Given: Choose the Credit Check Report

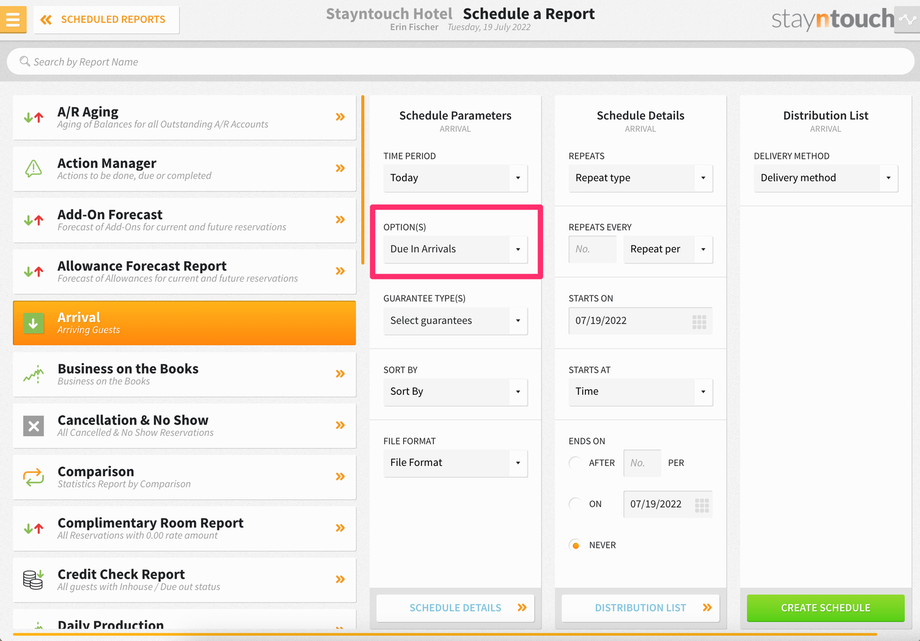Looking at the screenshot, I should 184,579.
